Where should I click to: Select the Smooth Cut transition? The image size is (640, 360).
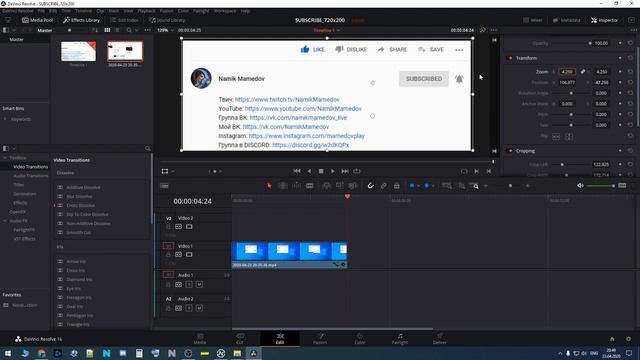click(x=79, y=232)
